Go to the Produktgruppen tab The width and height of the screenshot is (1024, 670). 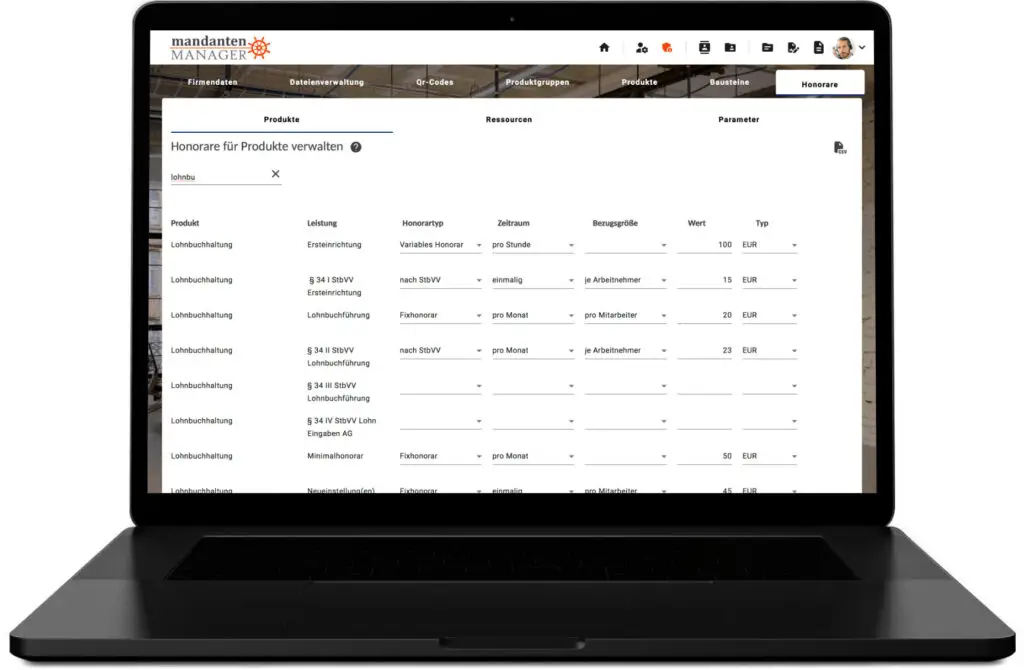point(537,82)
